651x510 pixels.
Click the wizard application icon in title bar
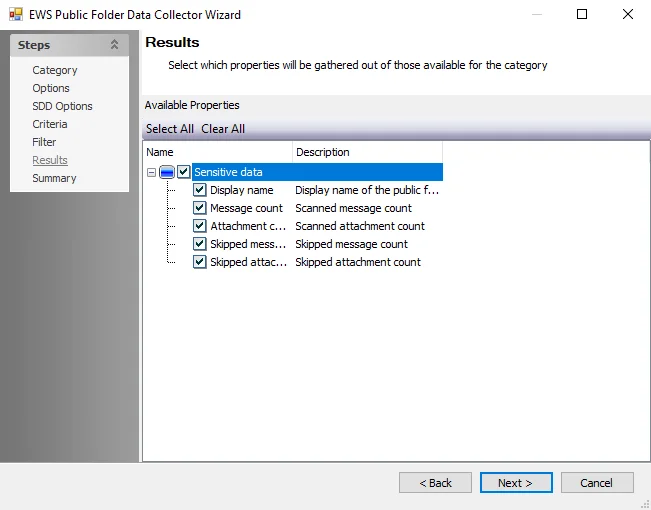(x=16, y=15)
